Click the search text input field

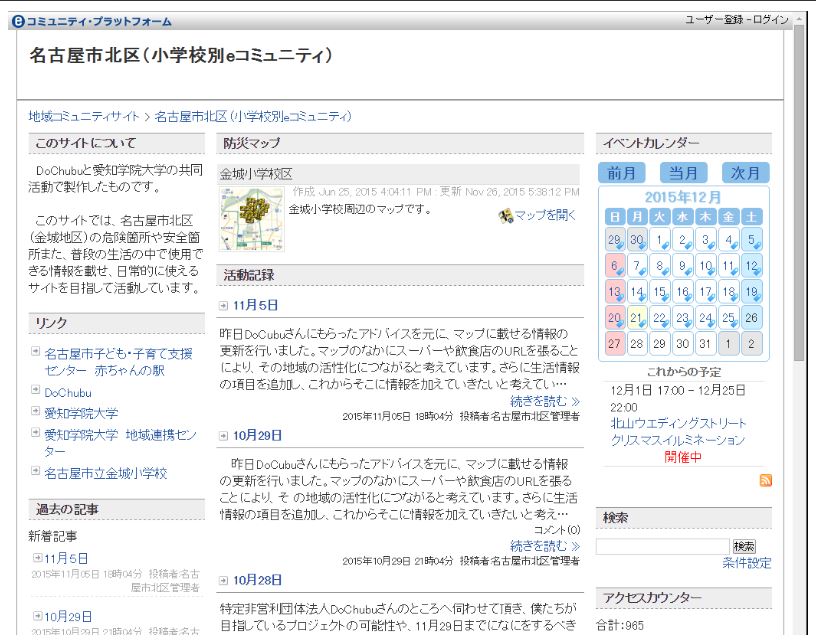coord(662,547)
